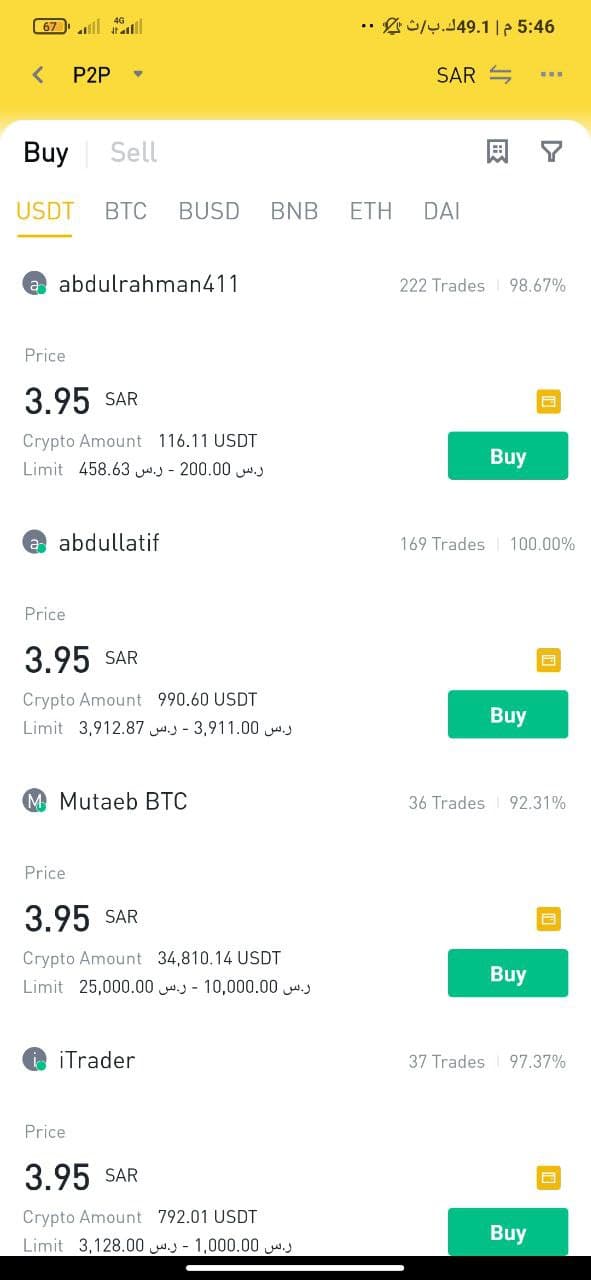Tap payment card icon in abdullatif offer

point(548,660)
